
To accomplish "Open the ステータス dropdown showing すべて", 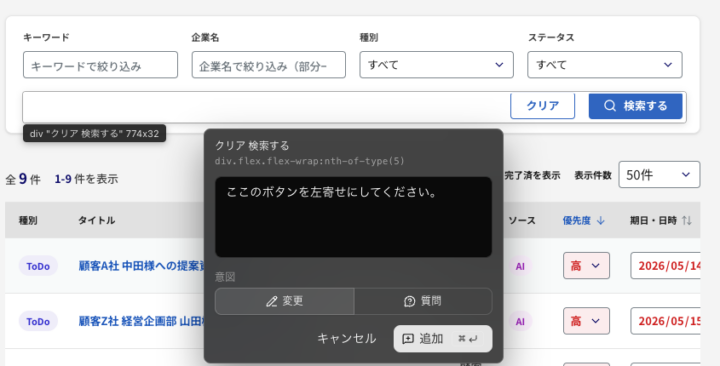I will point(604,65).
